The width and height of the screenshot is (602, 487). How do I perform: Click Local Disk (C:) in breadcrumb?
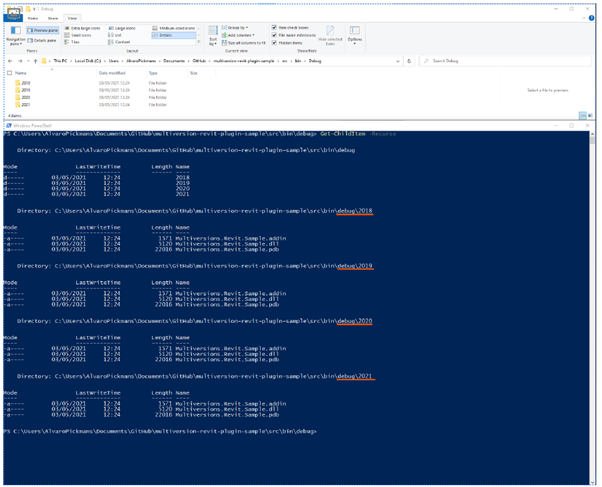pos(88,61)
